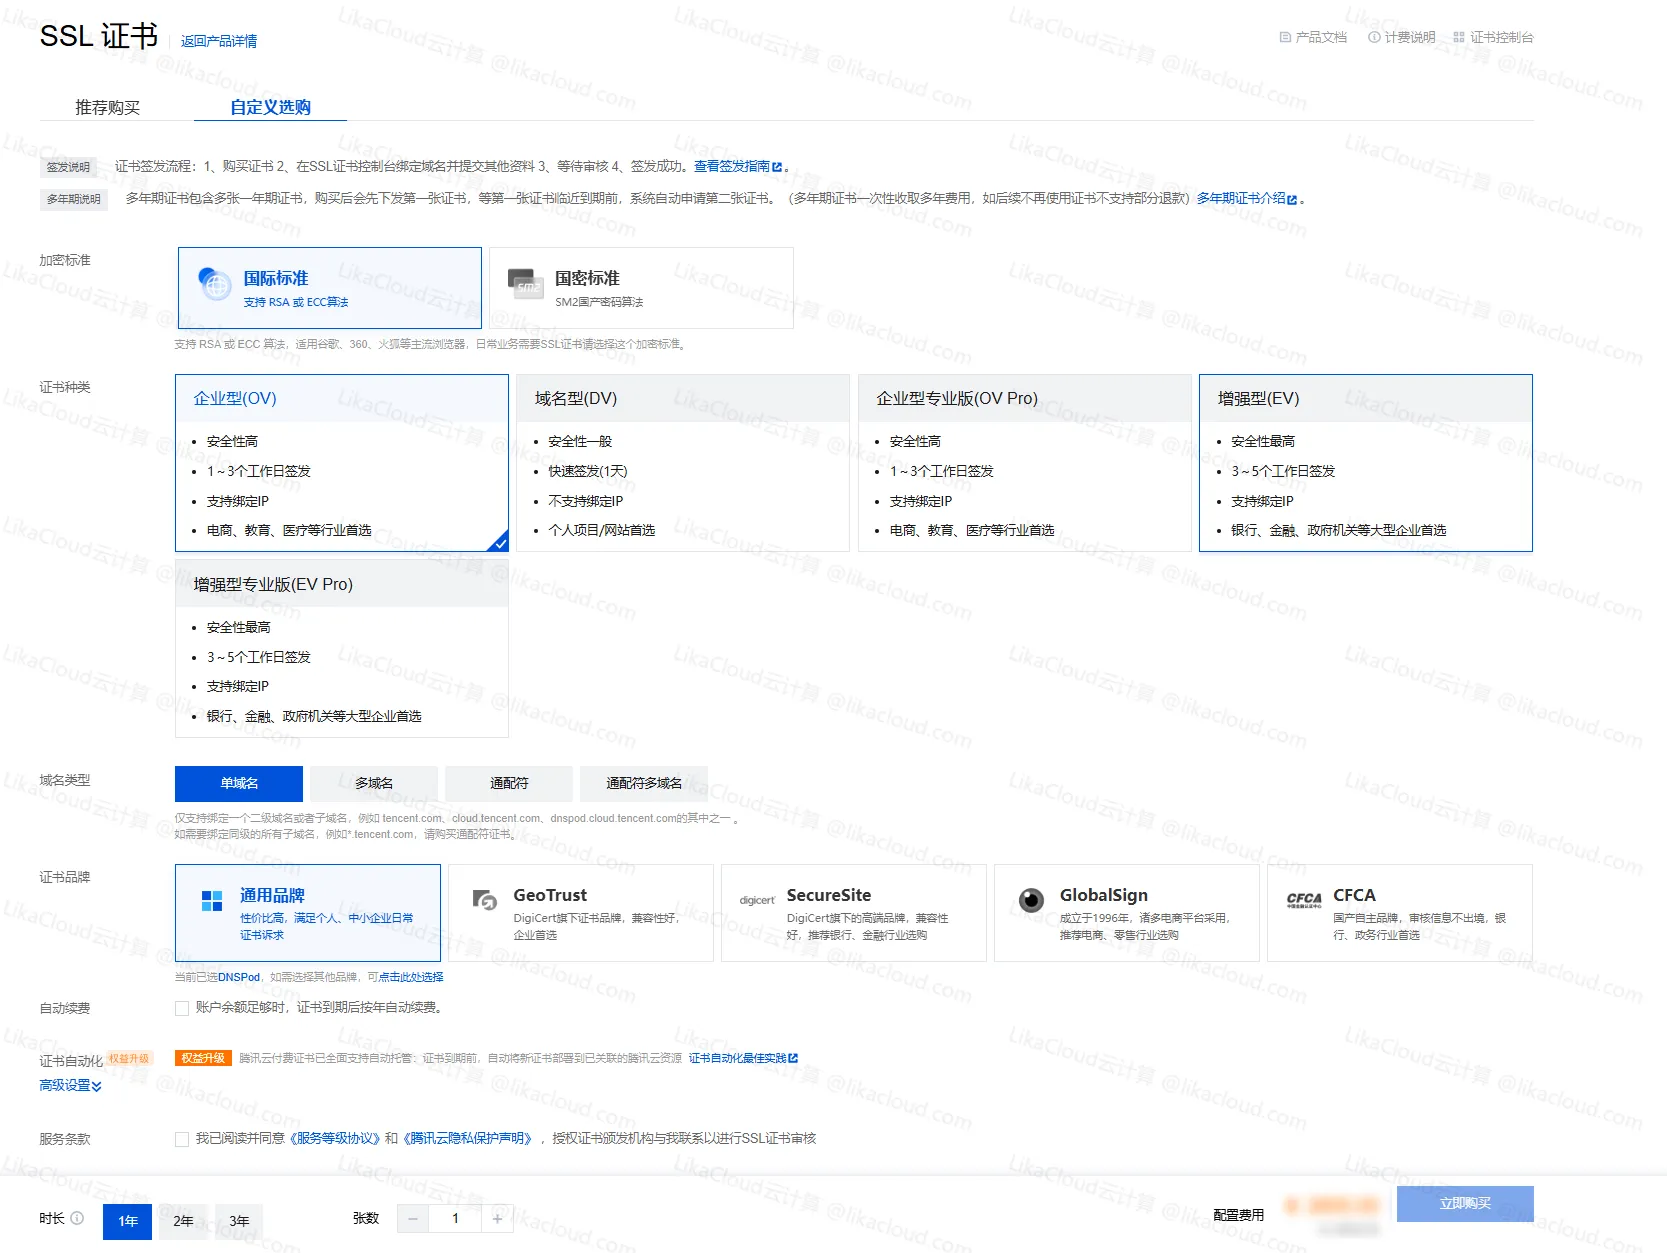This screenshot has height=1253, width=1667.
Task: Select the 通配符 domain type
Action: point(509,783)
